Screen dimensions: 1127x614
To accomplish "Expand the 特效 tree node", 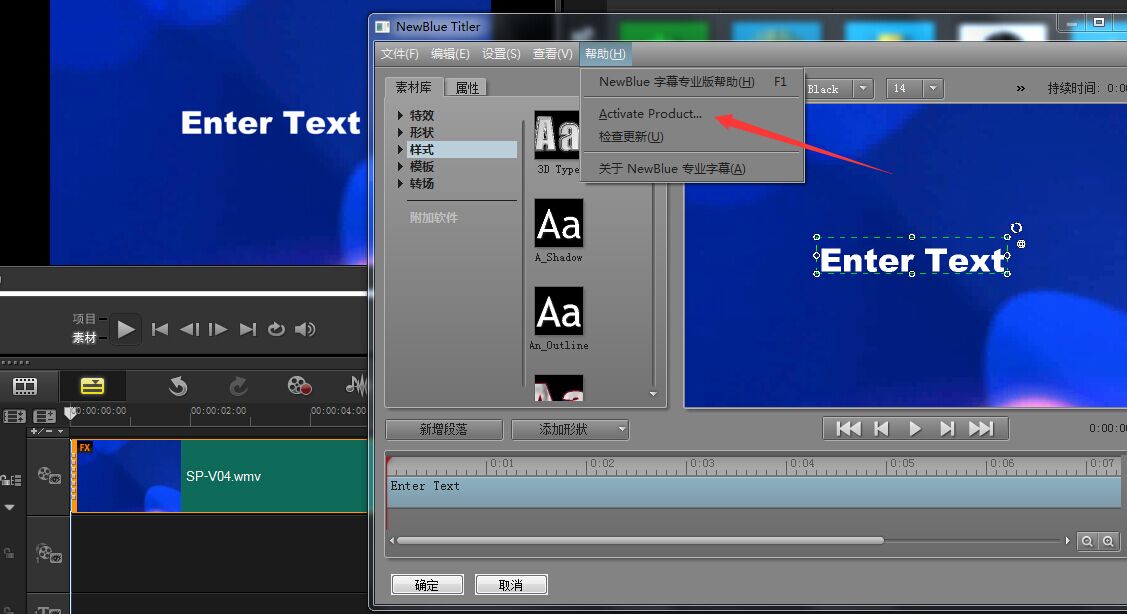I will click(400, 115).
